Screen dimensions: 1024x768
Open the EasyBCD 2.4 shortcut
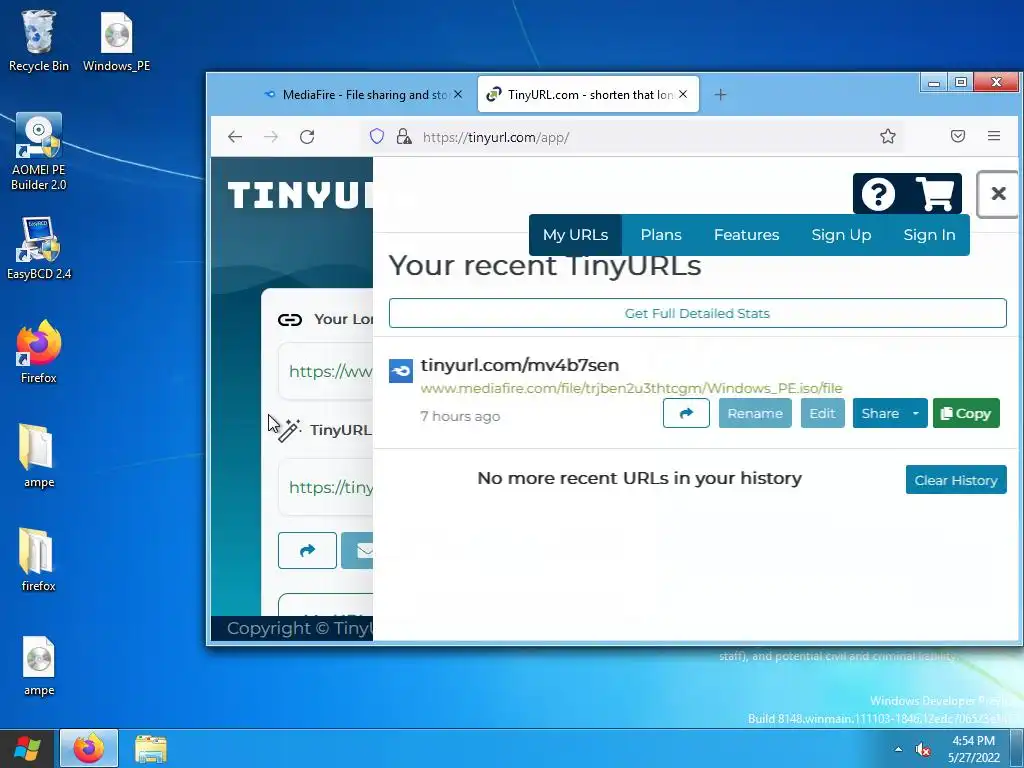(x=39, y=248)
